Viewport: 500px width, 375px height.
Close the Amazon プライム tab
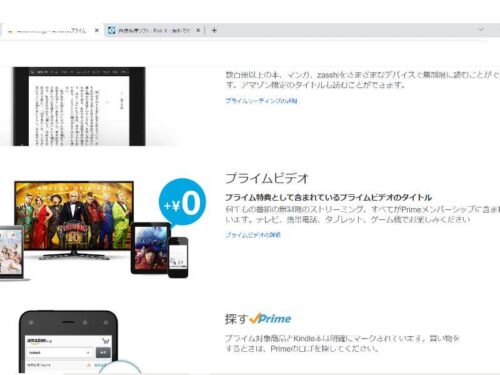[97, 31]
